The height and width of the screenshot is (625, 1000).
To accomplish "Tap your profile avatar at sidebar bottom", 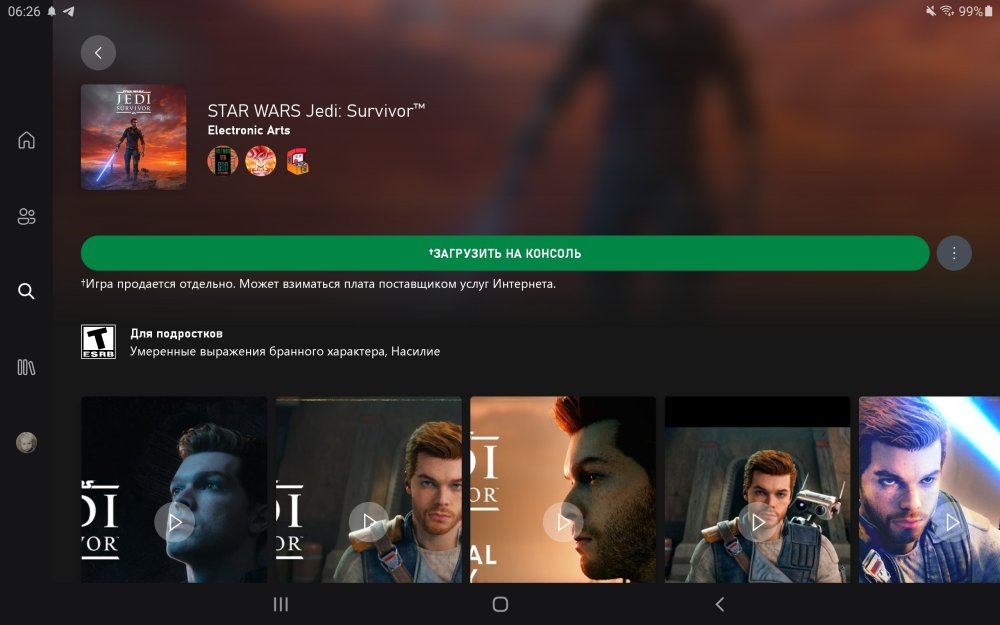I will click(x=25, y=442).
